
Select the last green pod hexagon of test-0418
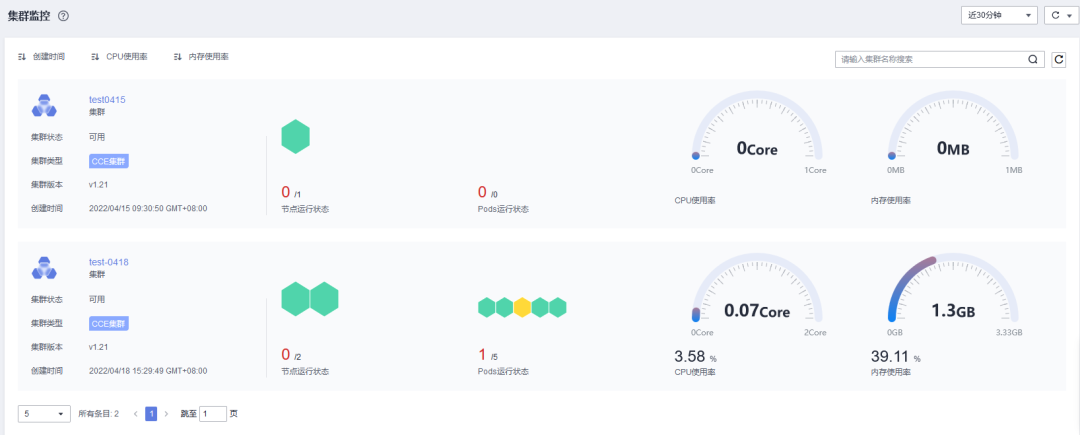point(558,307)
